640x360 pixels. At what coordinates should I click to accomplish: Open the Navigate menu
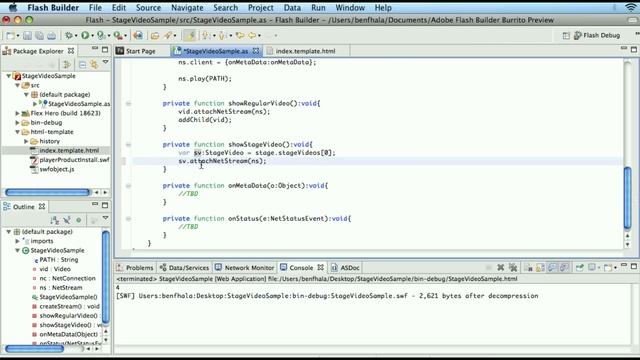tap(187, 8)
